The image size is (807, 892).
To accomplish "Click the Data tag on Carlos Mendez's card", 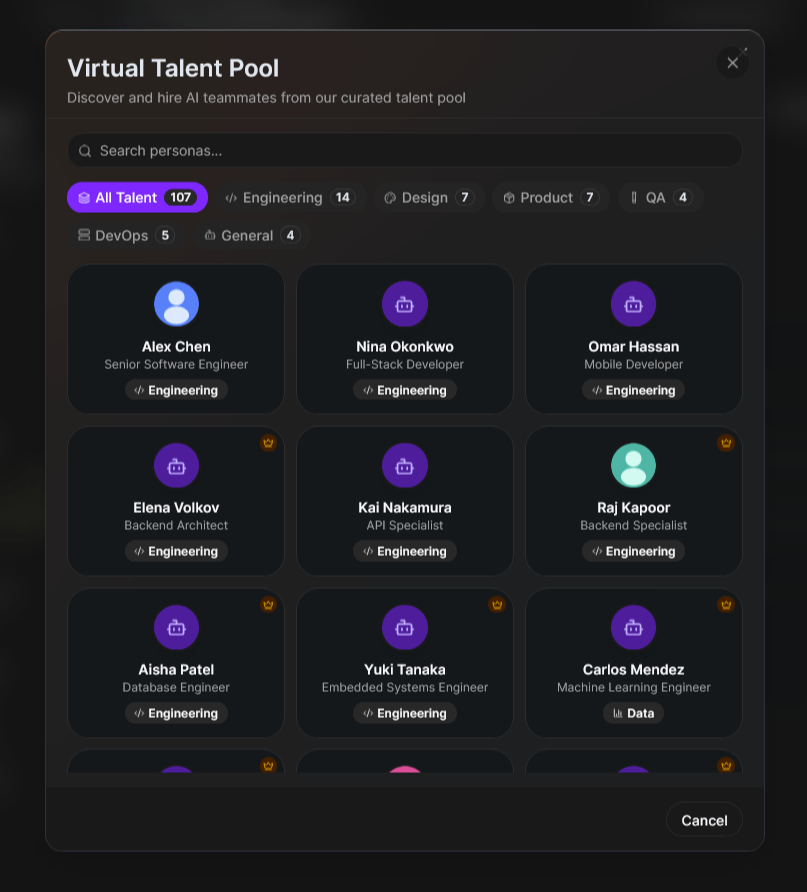I will [x=633, y=713].
